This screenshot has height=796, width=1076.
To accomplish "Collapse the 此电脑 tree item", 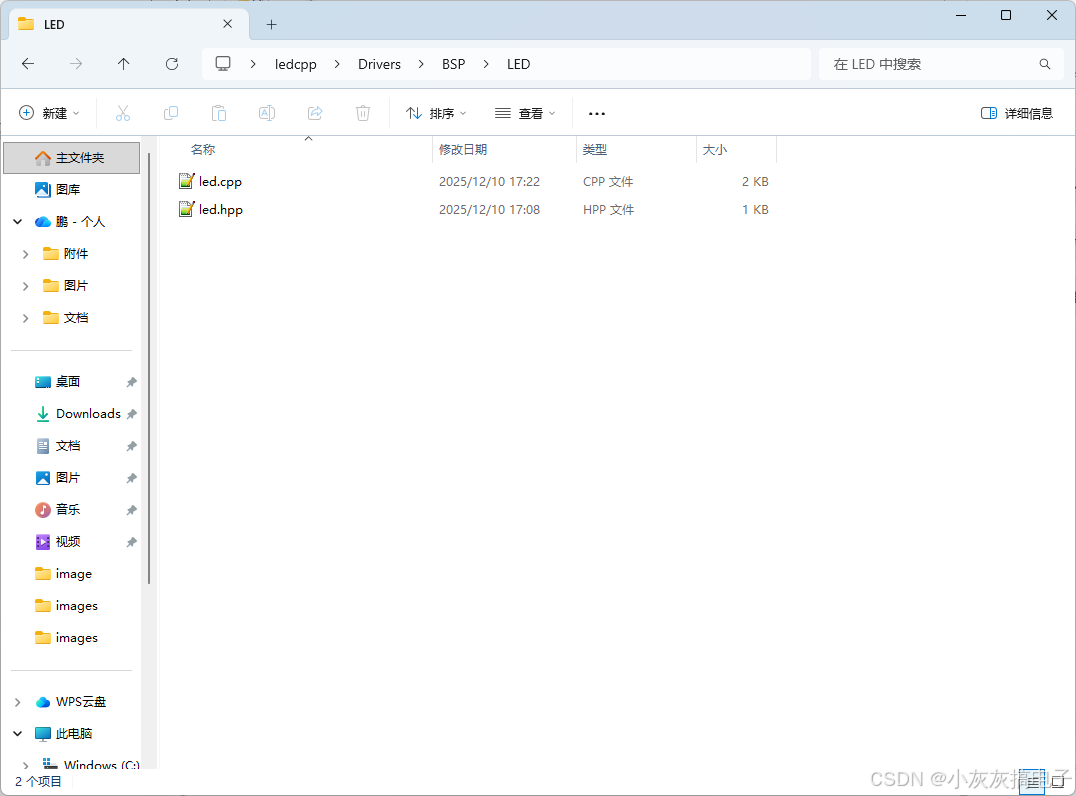I will (17, 733).
